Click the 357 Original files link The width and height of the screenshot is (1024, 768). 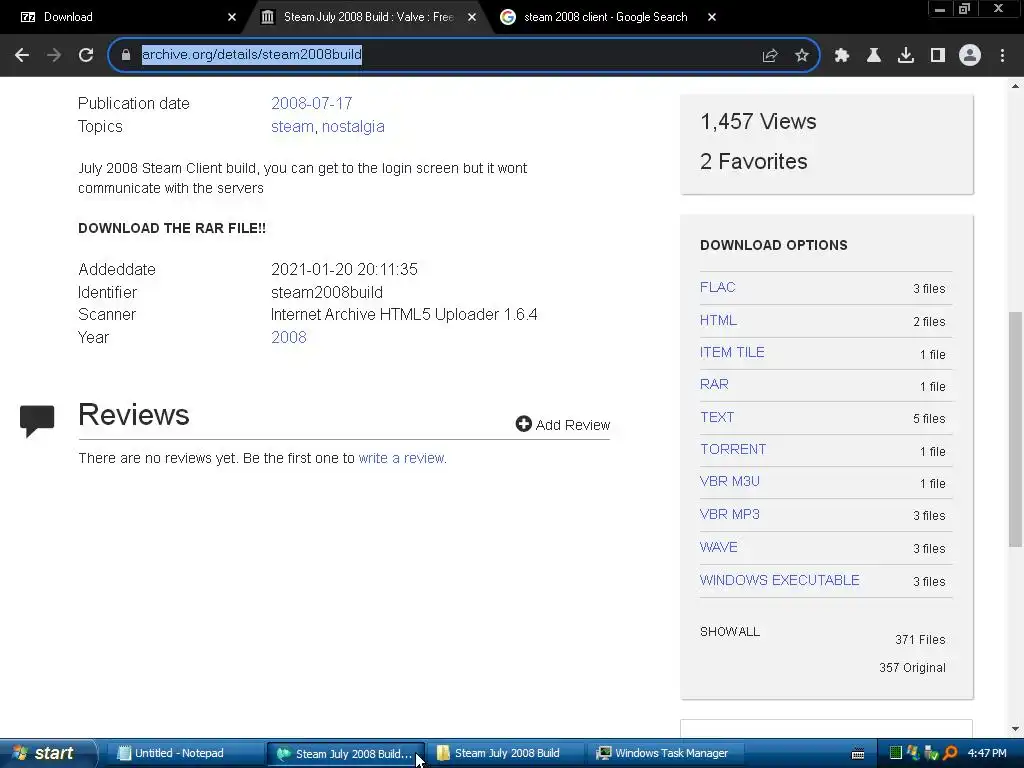912,667
